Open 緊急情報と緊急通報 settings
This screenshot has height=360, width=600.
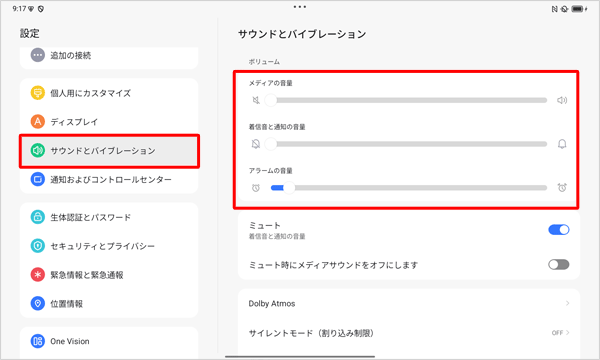pos(109,275)
